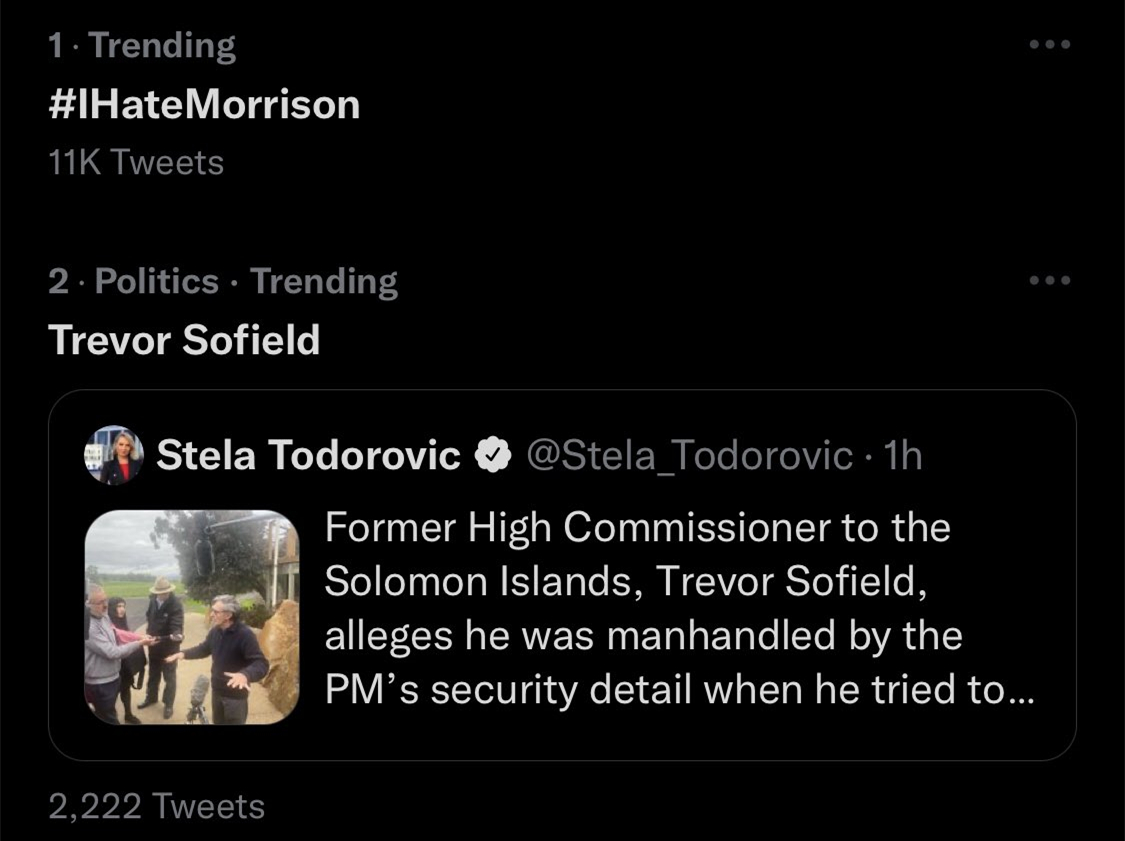1125x841 pixels.
Task: Select the Politics category label
Action: [156, 281]
